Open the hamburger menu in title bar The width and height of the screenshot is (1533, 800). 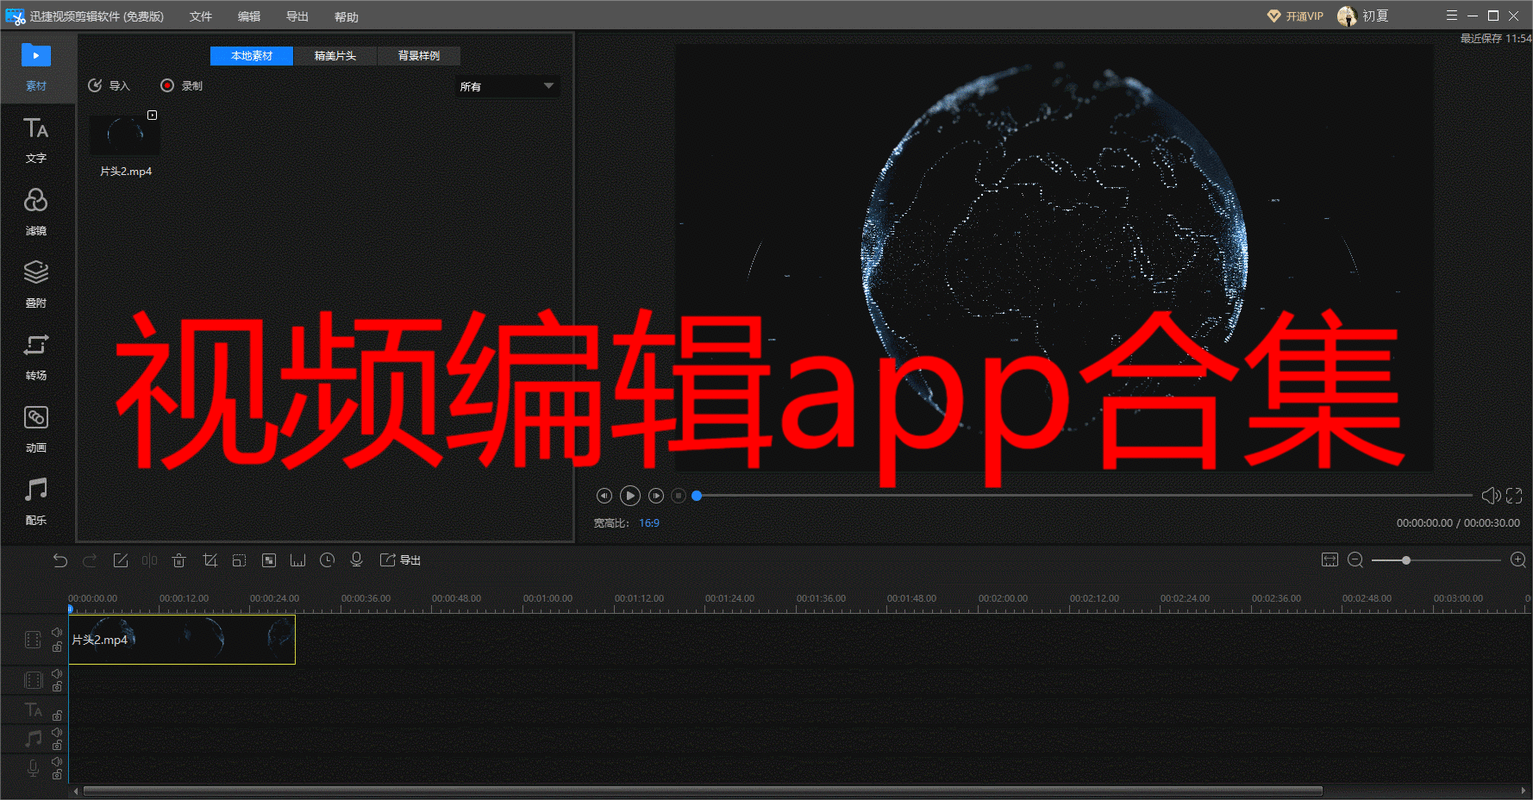point(1452,16)
